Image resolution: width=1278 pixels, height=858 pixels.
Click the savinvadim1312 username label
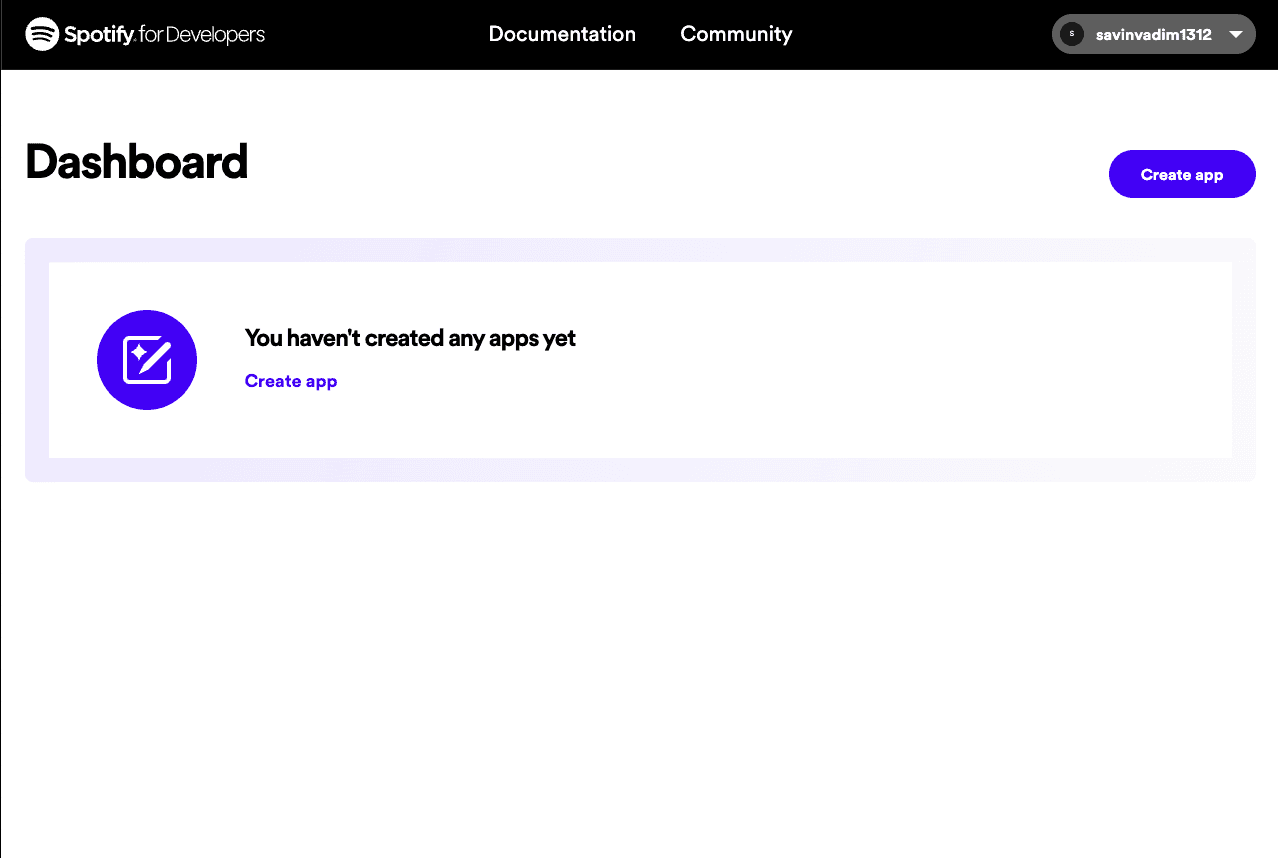point(1153,34)
